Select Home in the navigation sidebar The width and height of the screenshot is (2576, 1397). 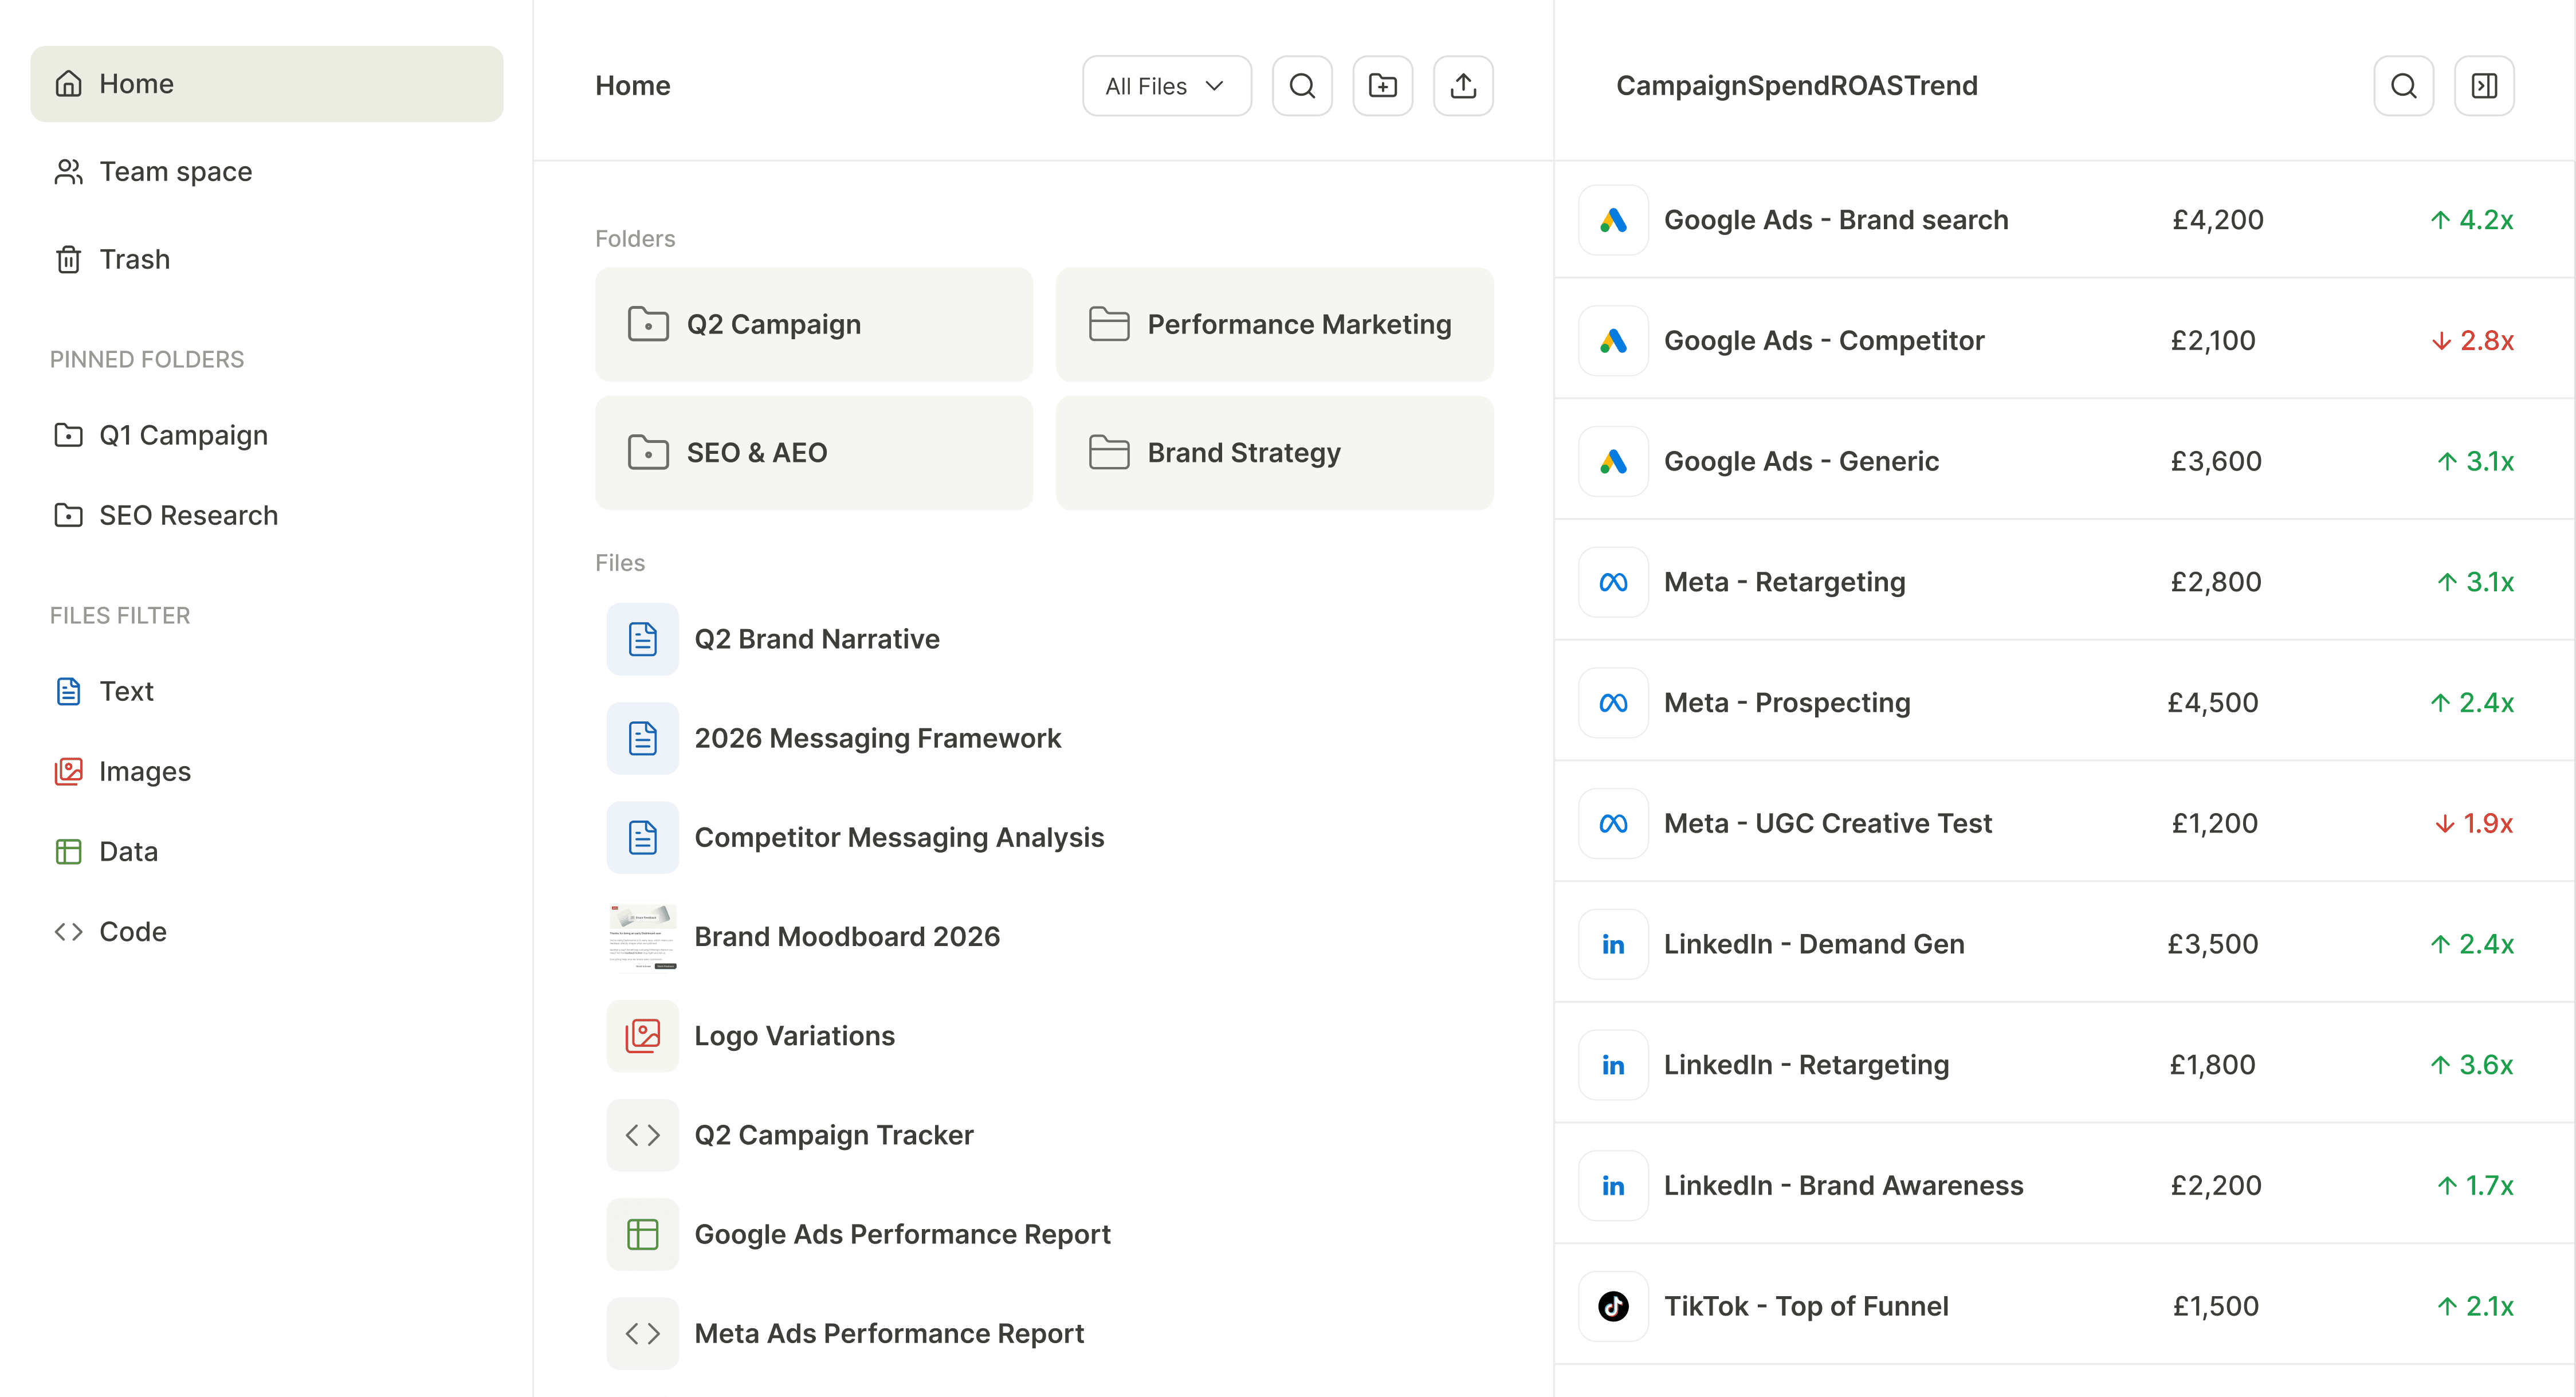pyautogui.click(x=136, y=83)
